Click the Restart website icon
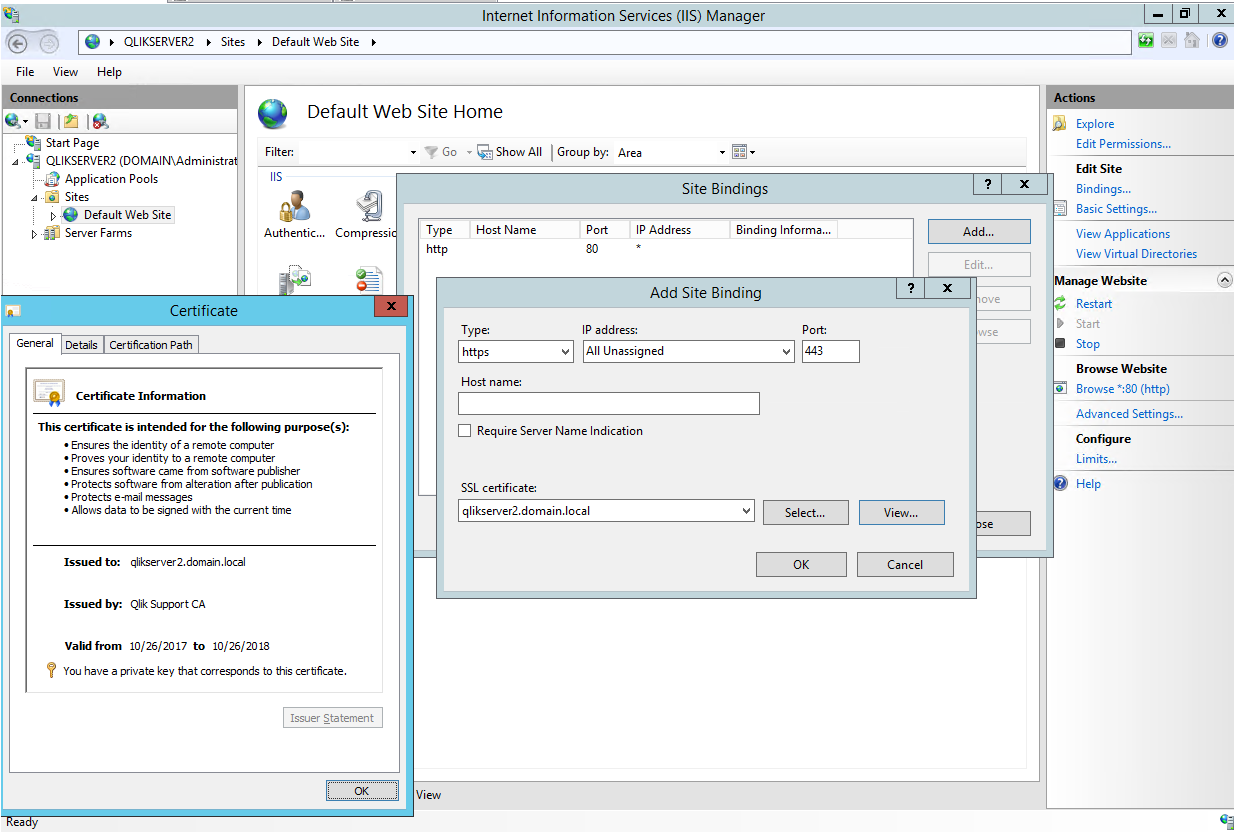Screen dimensions: 1234x832 point(1060,304)
